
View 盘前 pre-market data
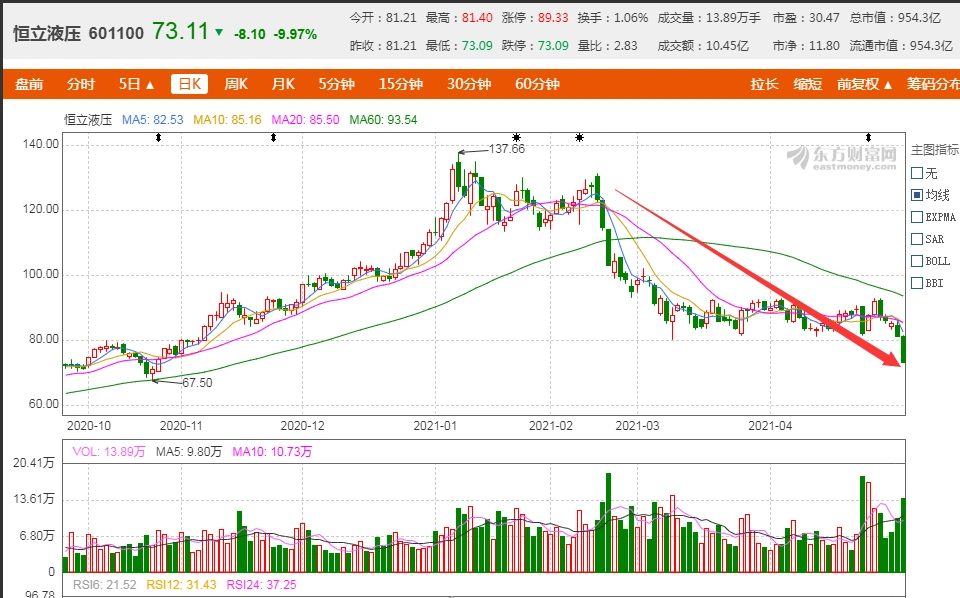pos(29,84)
